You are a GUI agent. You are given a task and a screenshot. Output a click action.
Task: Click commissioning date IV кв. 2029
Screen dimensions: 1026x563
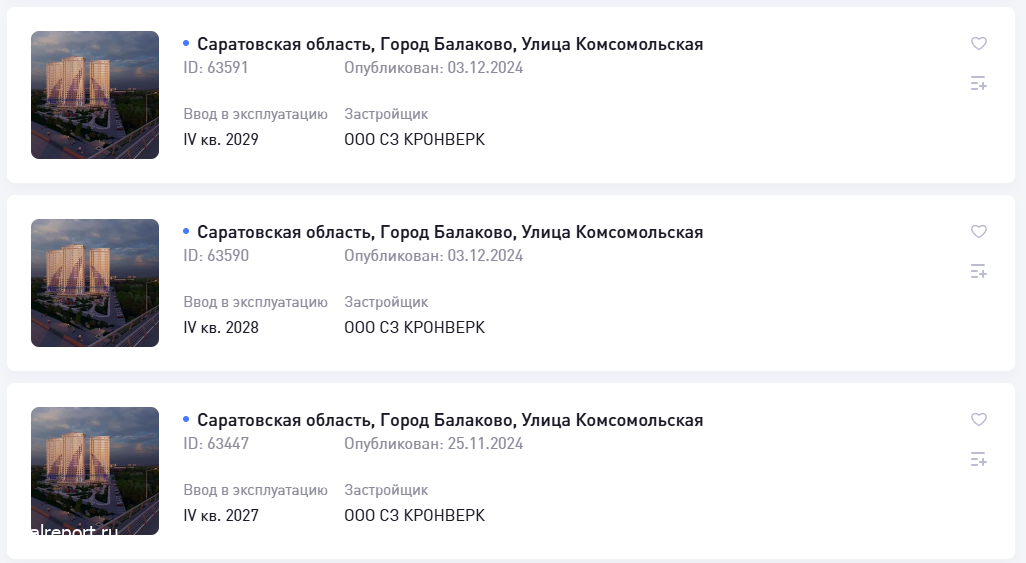[221, 140]
